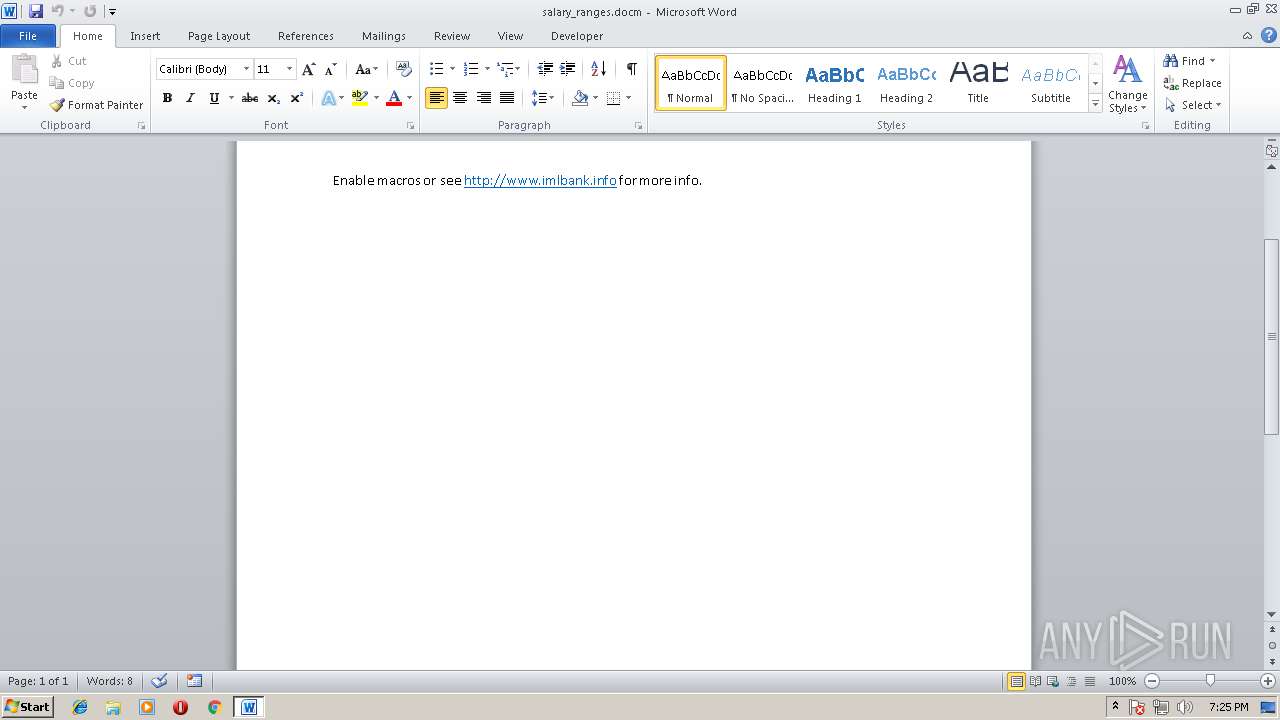Open the font size dropdown
The height and width of the screenshot is (720, 1280).
pyautogui.click(x=290, y=69)
